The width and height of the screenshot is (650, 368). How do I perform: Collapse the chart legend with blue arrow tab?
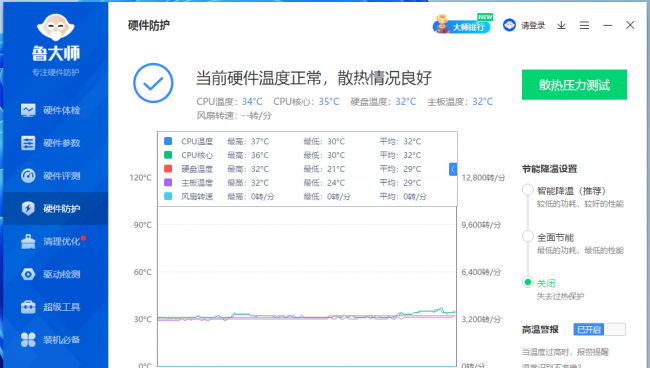pyautogui.click(x=453, y=169)
